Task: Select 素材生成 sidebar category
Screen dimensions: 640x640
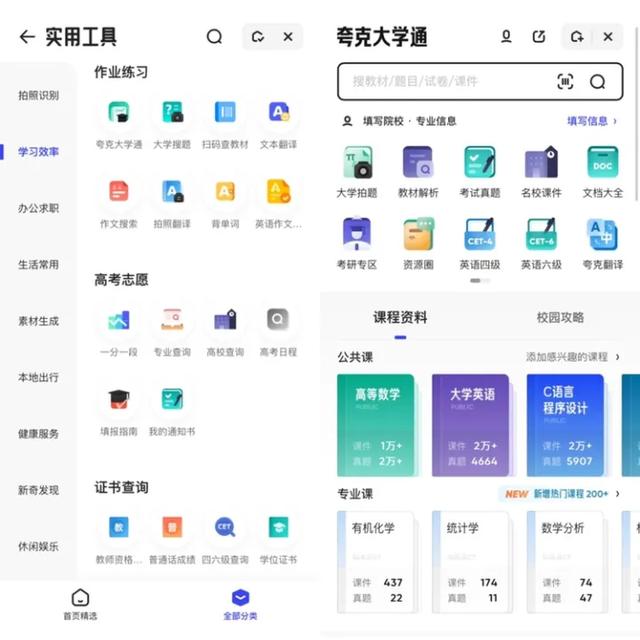Action: coord(38,321)
